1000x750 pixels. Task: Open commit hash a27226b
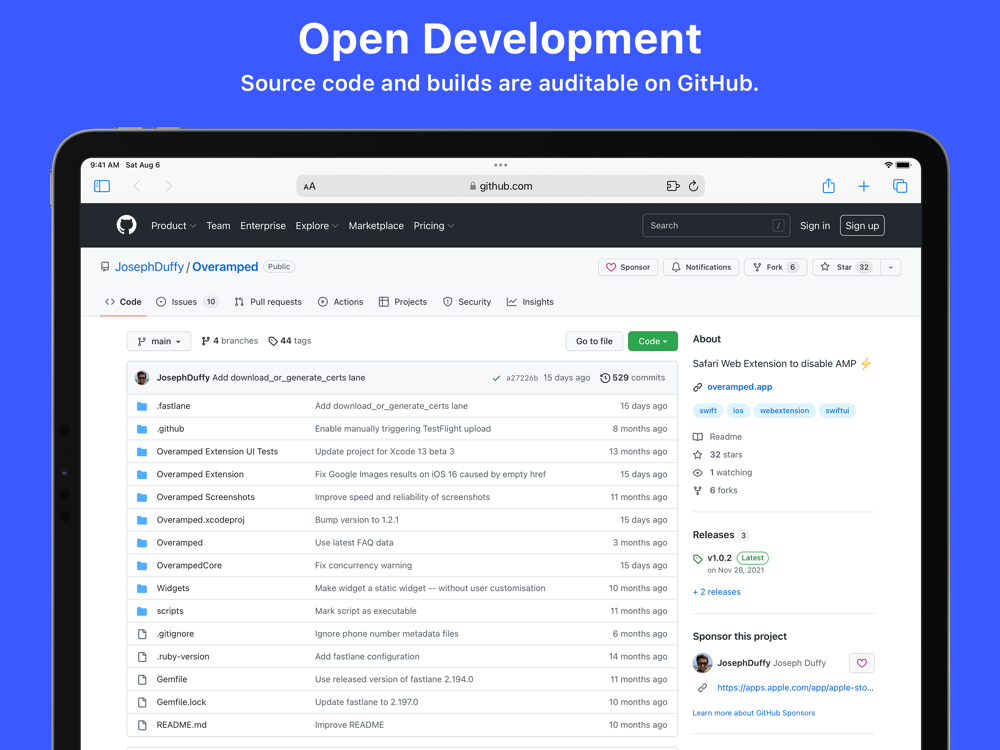pyautogui.click(x=522, y=378)
